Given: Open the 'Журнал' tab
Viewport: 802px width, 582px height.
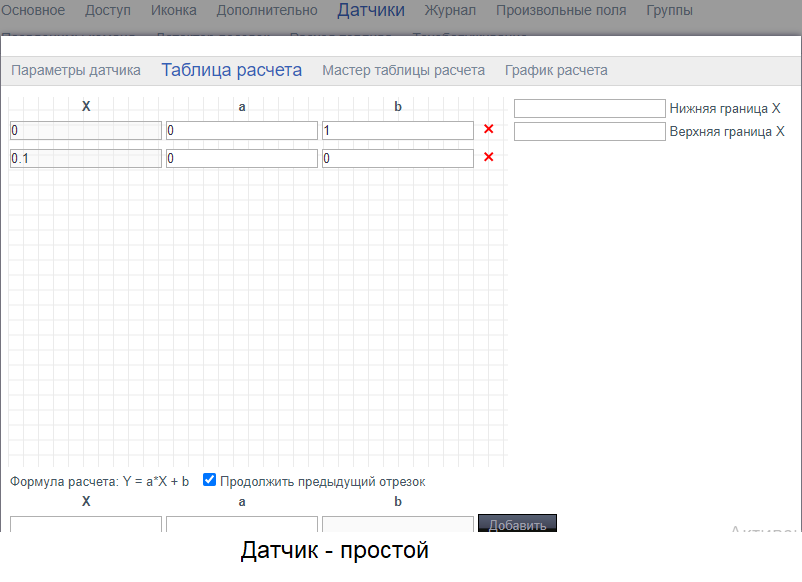Looking at the screenshot, I should (x=450, y=11).
